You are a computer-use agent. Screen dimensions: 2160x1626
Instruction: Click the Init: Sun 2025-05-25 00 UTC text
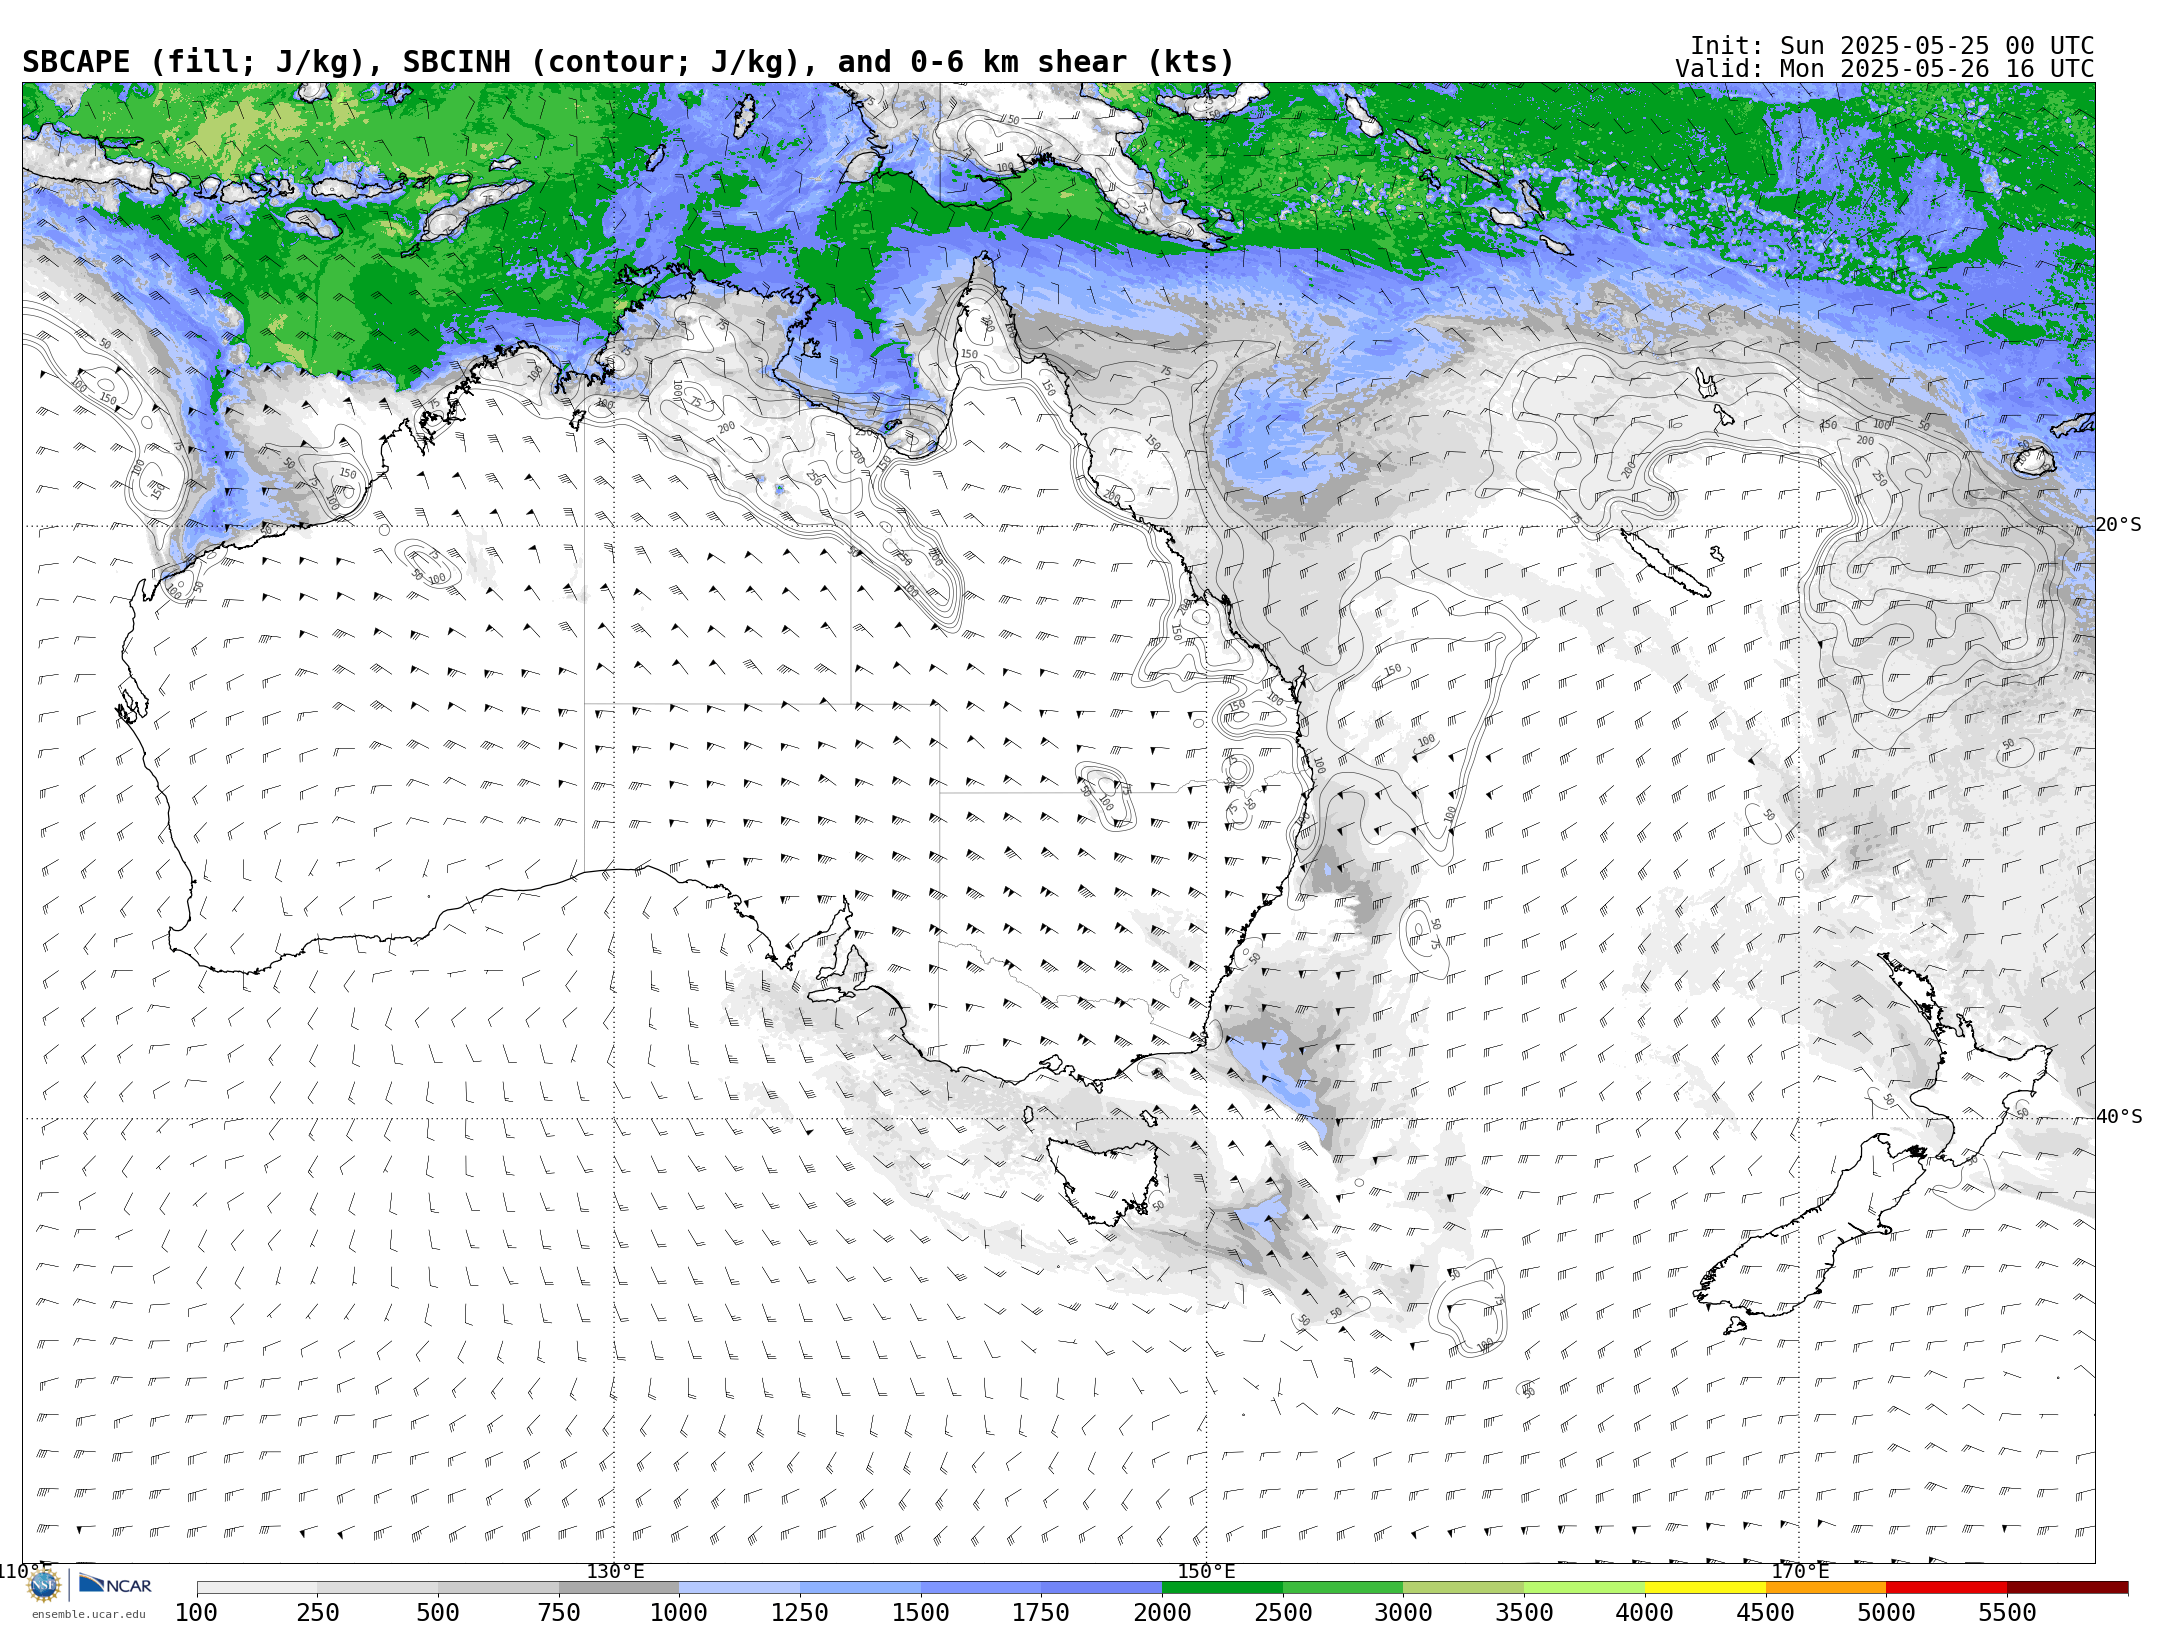pos(1892,46)
